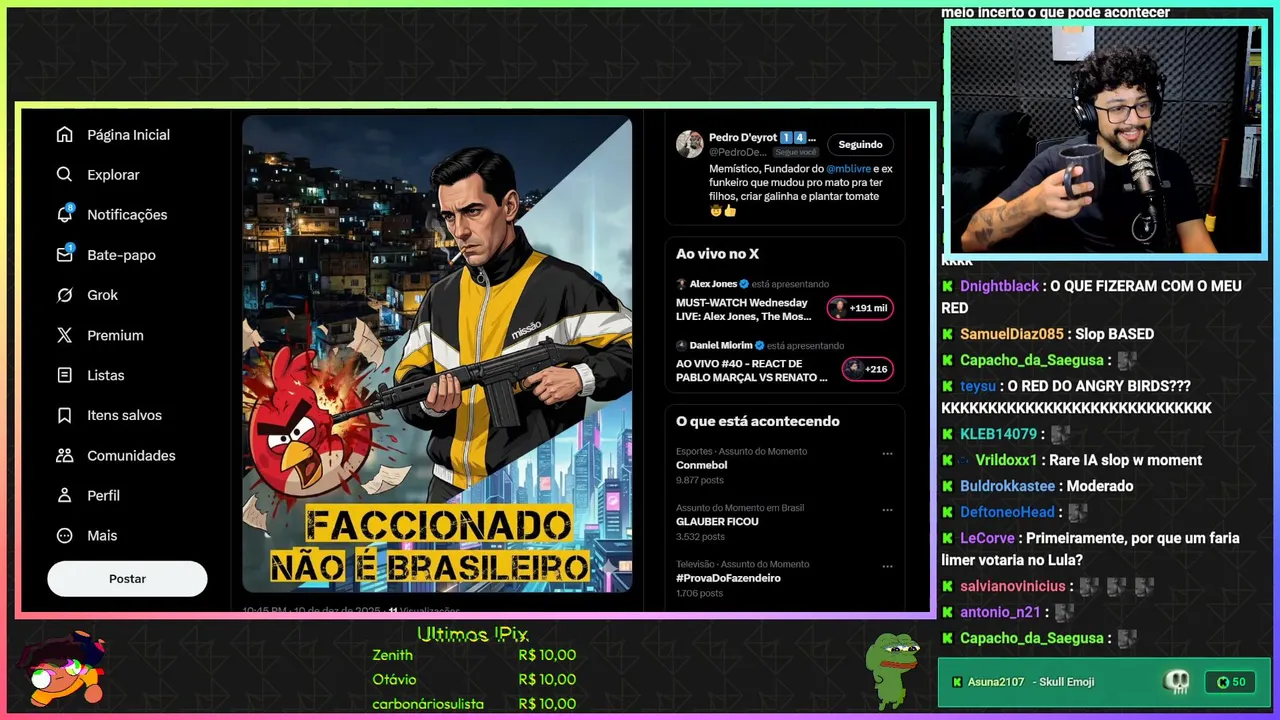Screen dimensions: 1280x720
Task: Select Comunidades menu label
Action: click(x=131, y=455)
